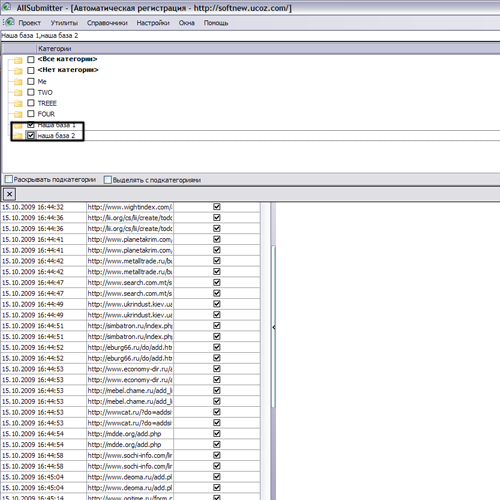Check the <Все категории> checkbox
The image size is (500, 500).
coord(31,59)
